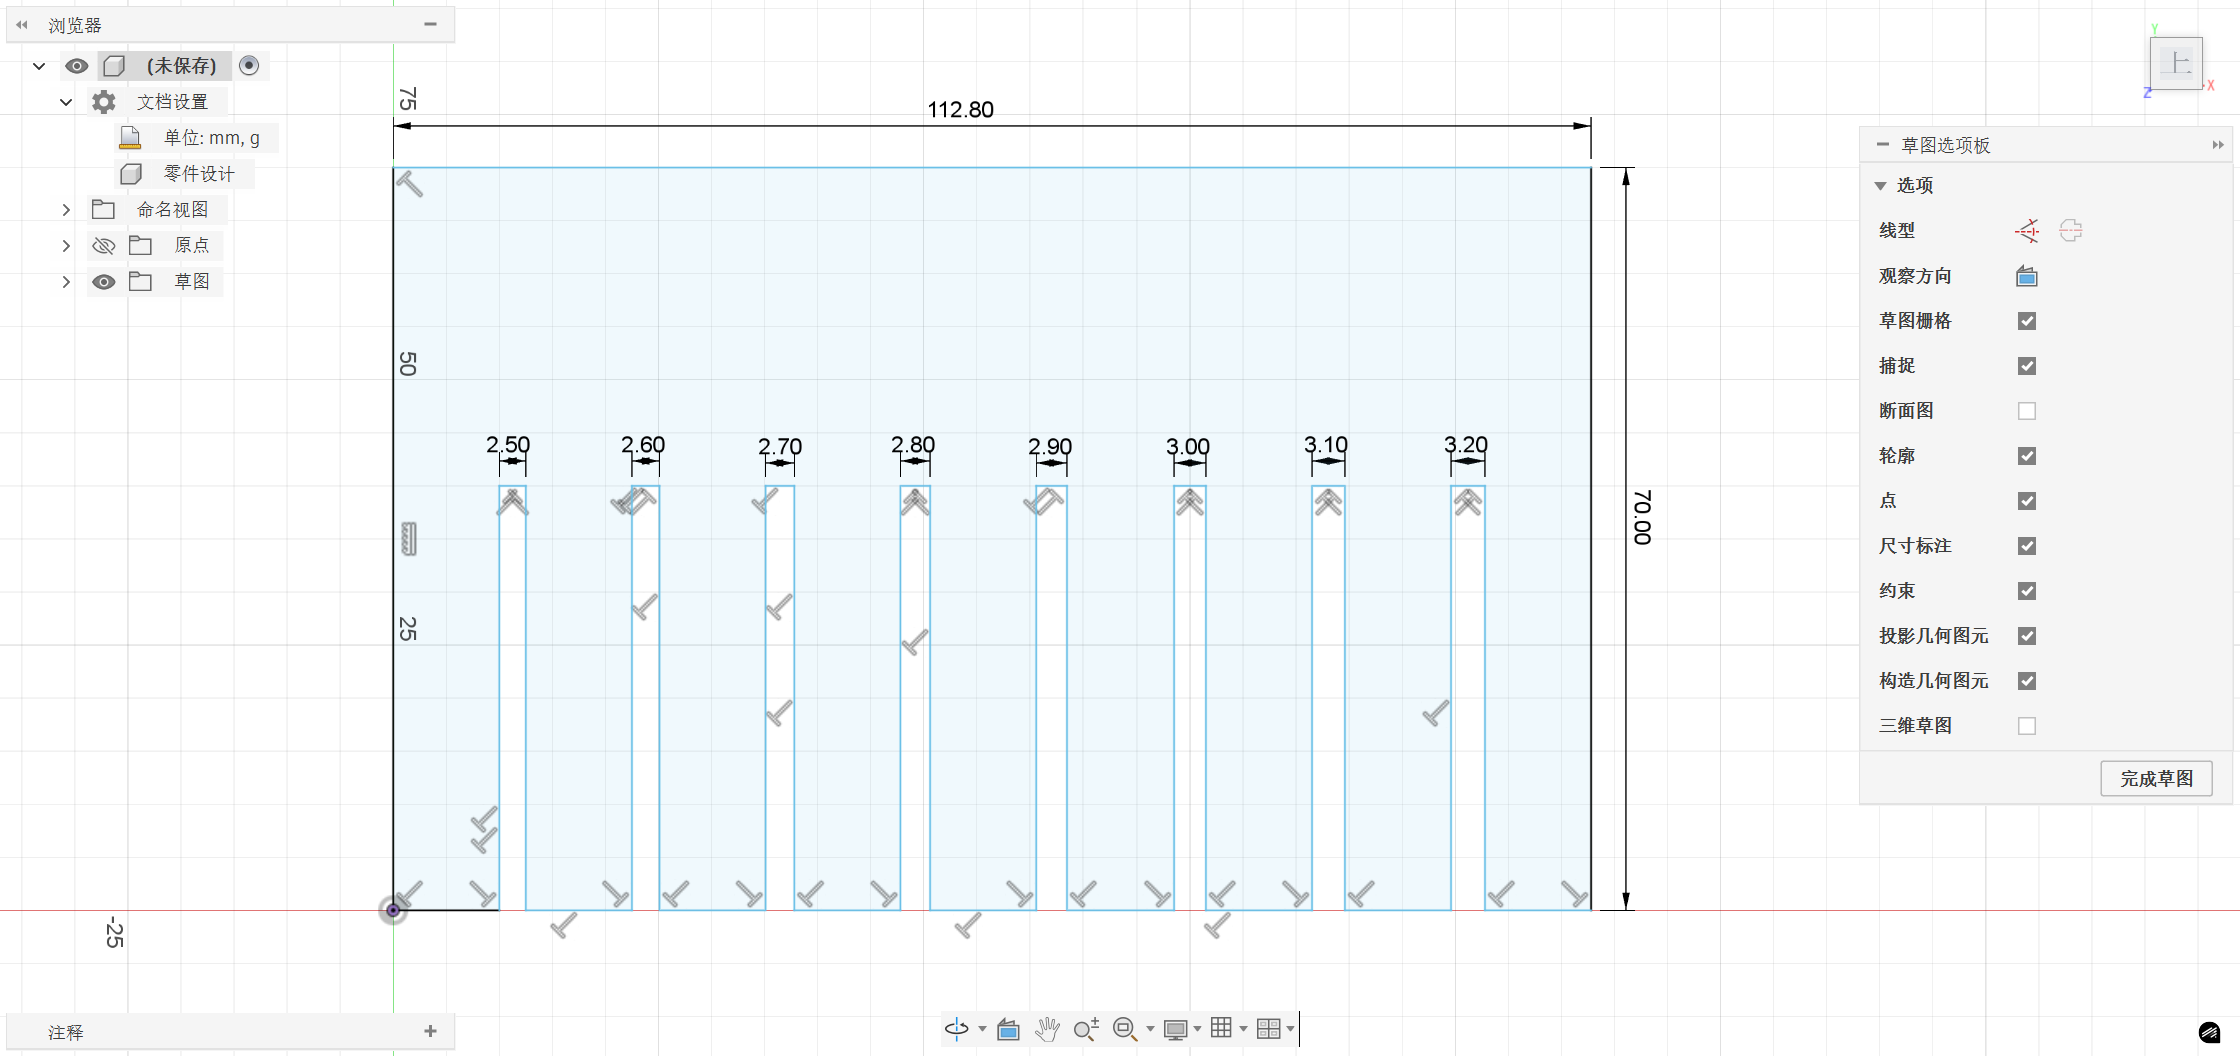2240x1056 pixels.
Task: Toggle the 草图栅格 checkbox
Action: pyautogui.click(x=2027, y=321)
